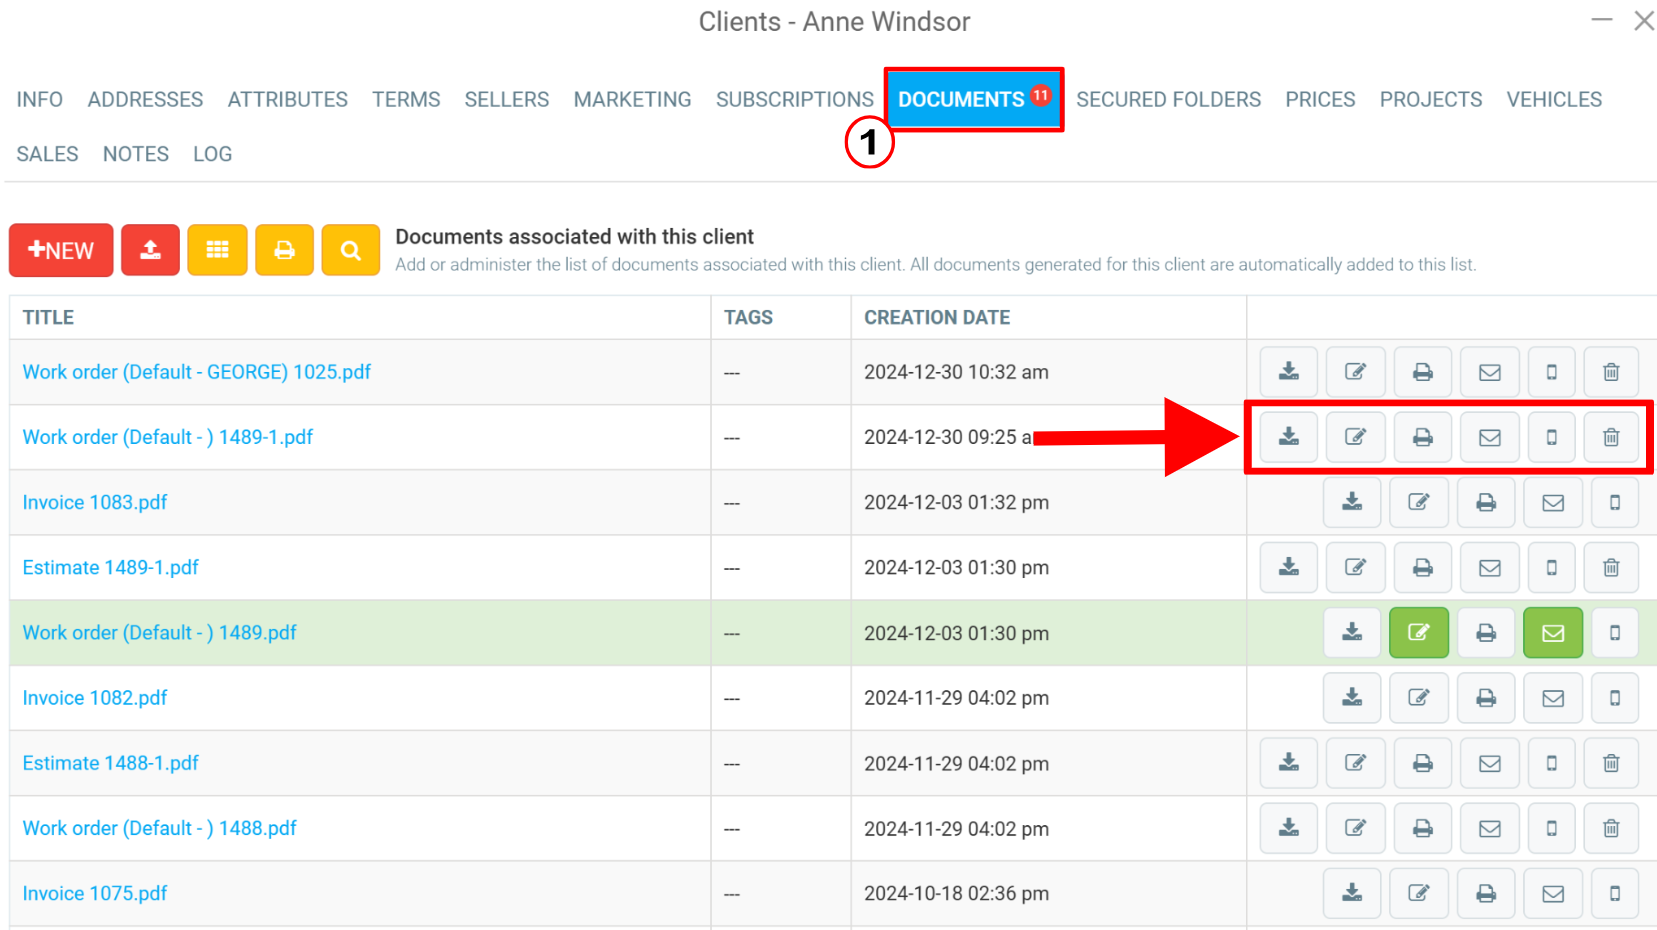Open the yellow search button

(x=350, y=250)
